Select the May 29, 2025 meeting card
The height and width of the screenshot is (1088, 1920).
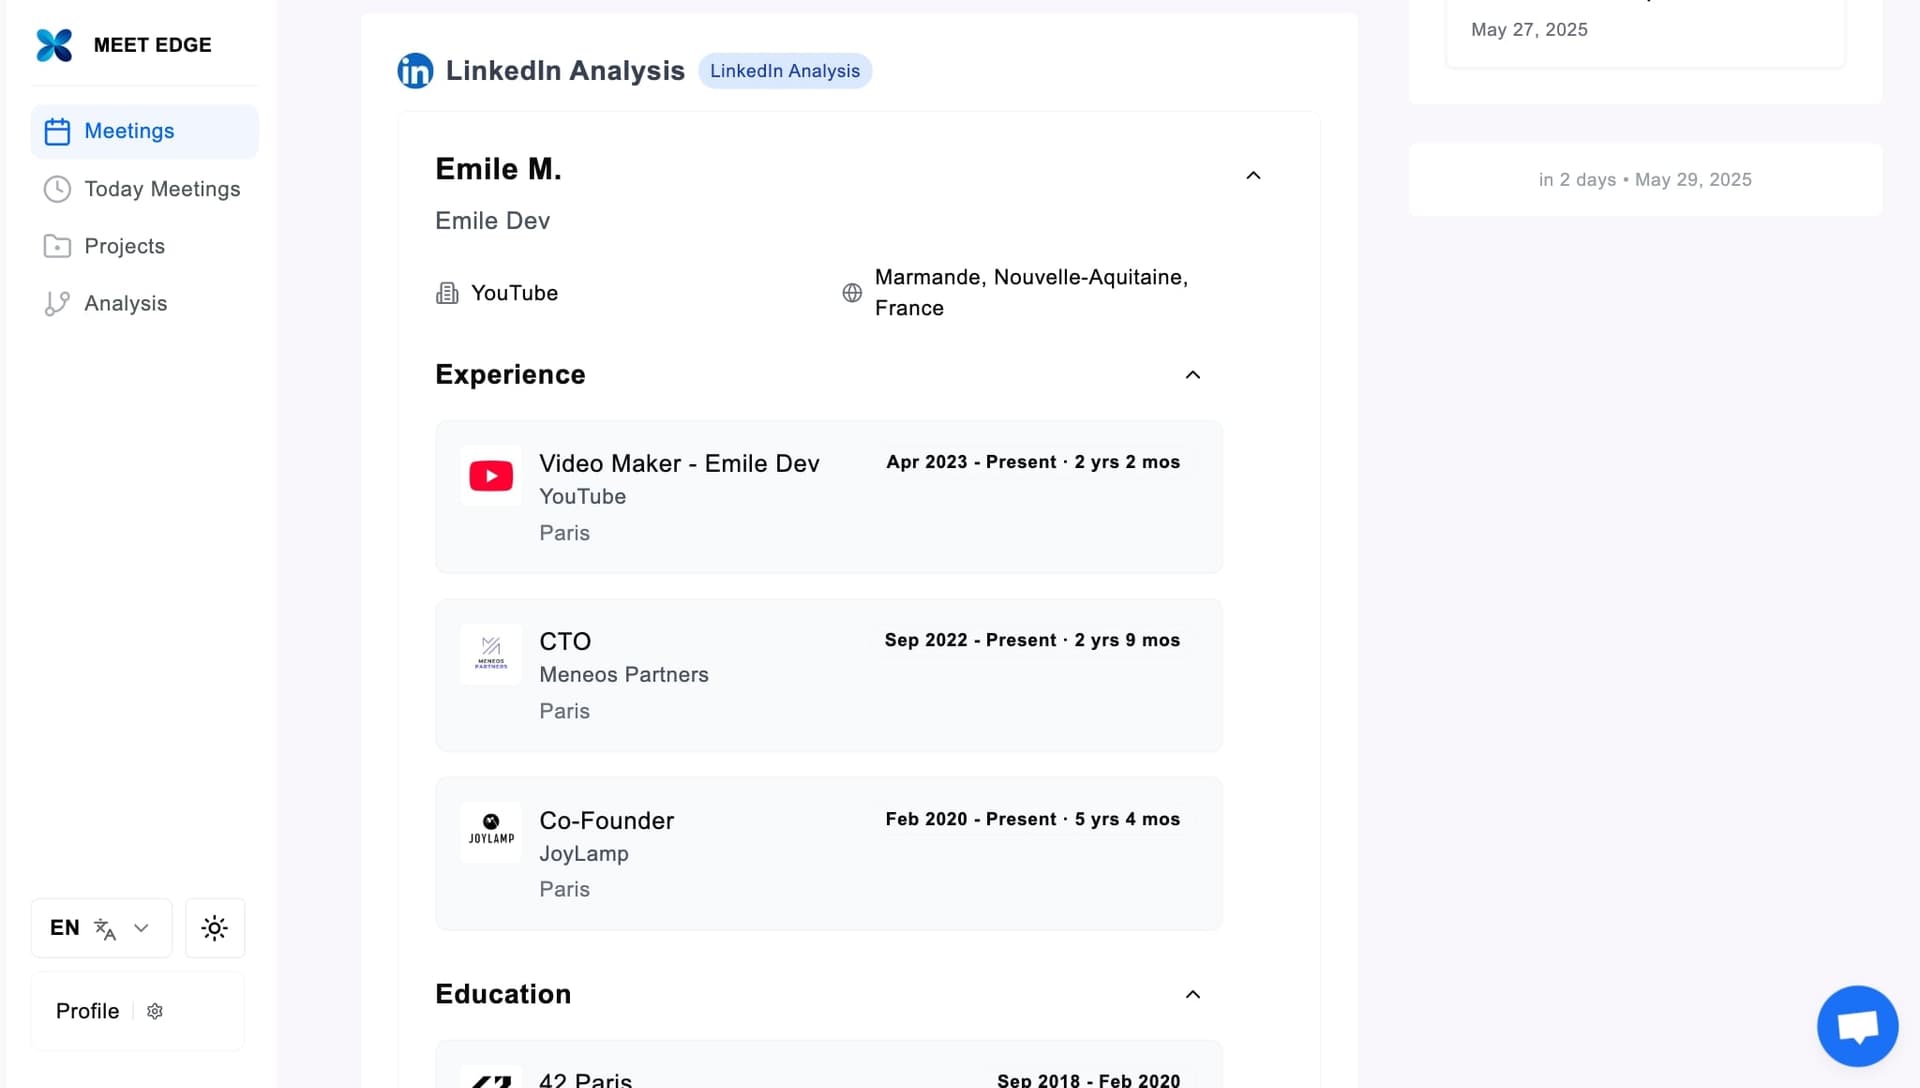click(x=1645, y=180)
